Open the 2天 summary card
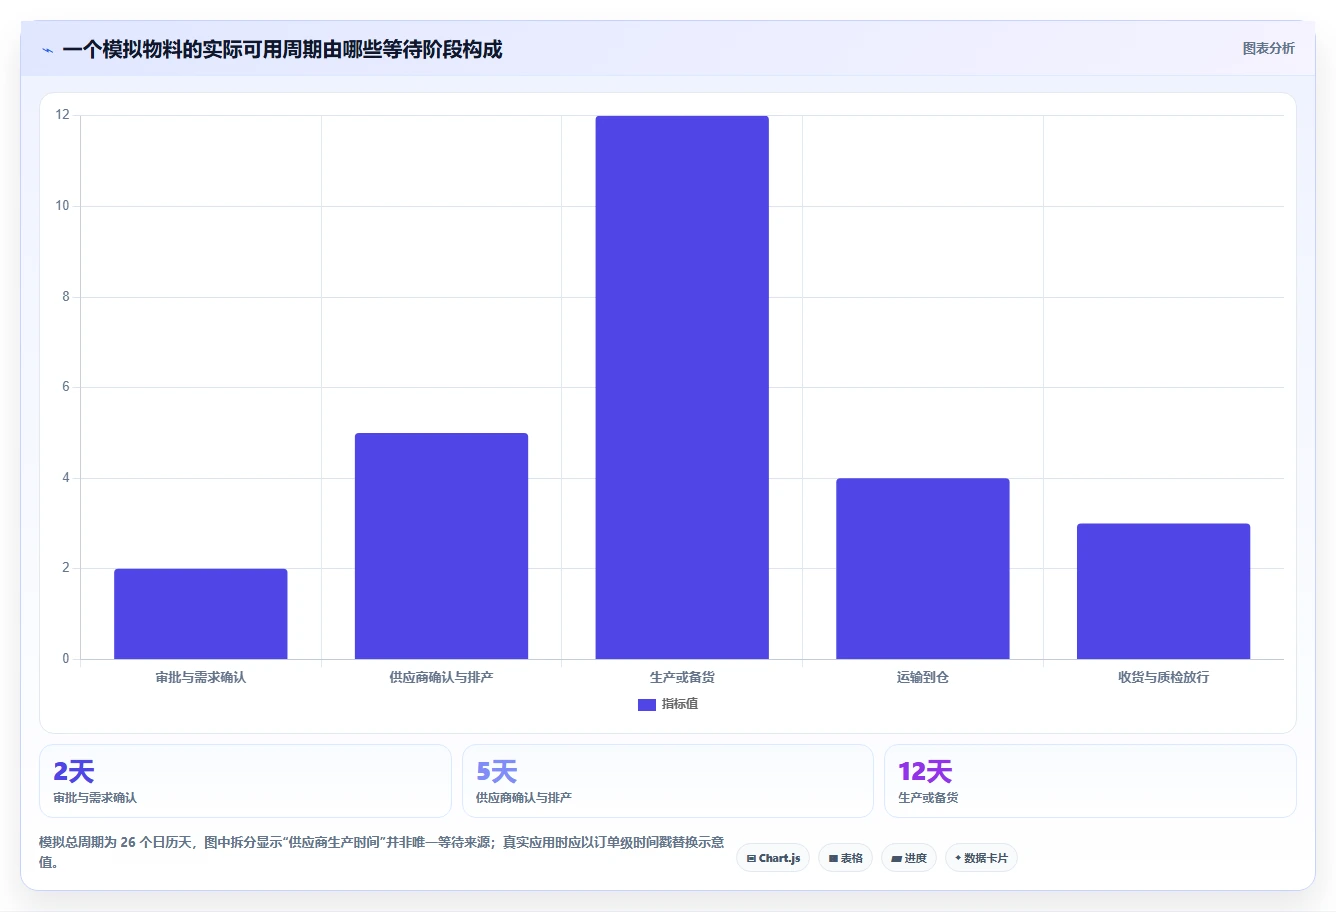Image resolution: width=1336 pixels, height=912 pixels. 245,781
